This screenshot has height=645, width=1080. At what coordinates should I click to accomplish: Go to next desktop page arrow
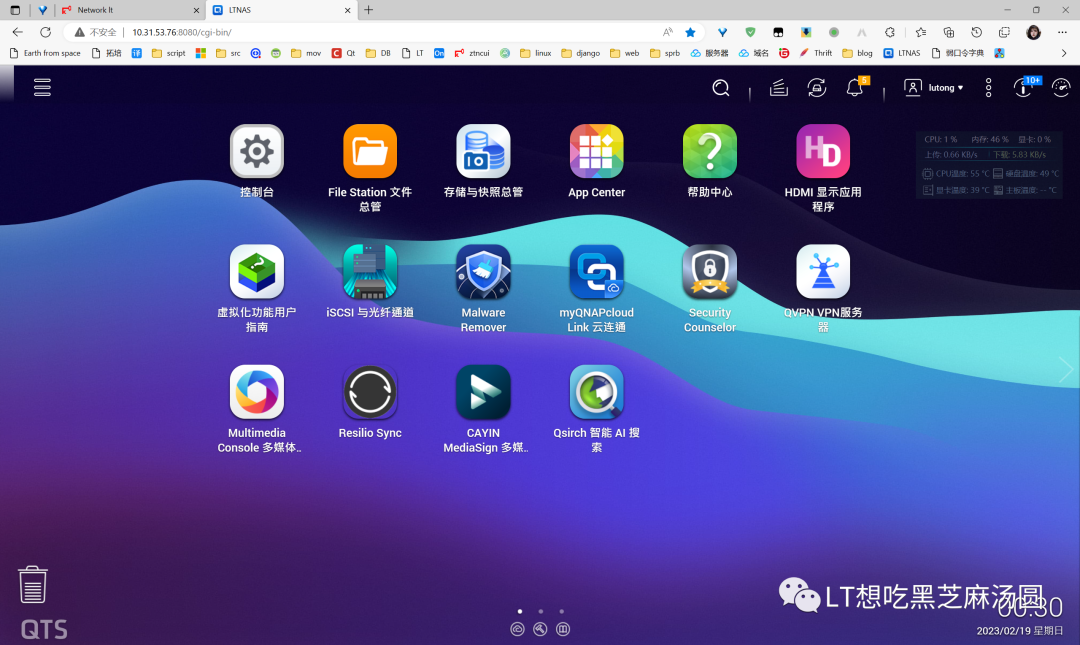pos(1066,370)
